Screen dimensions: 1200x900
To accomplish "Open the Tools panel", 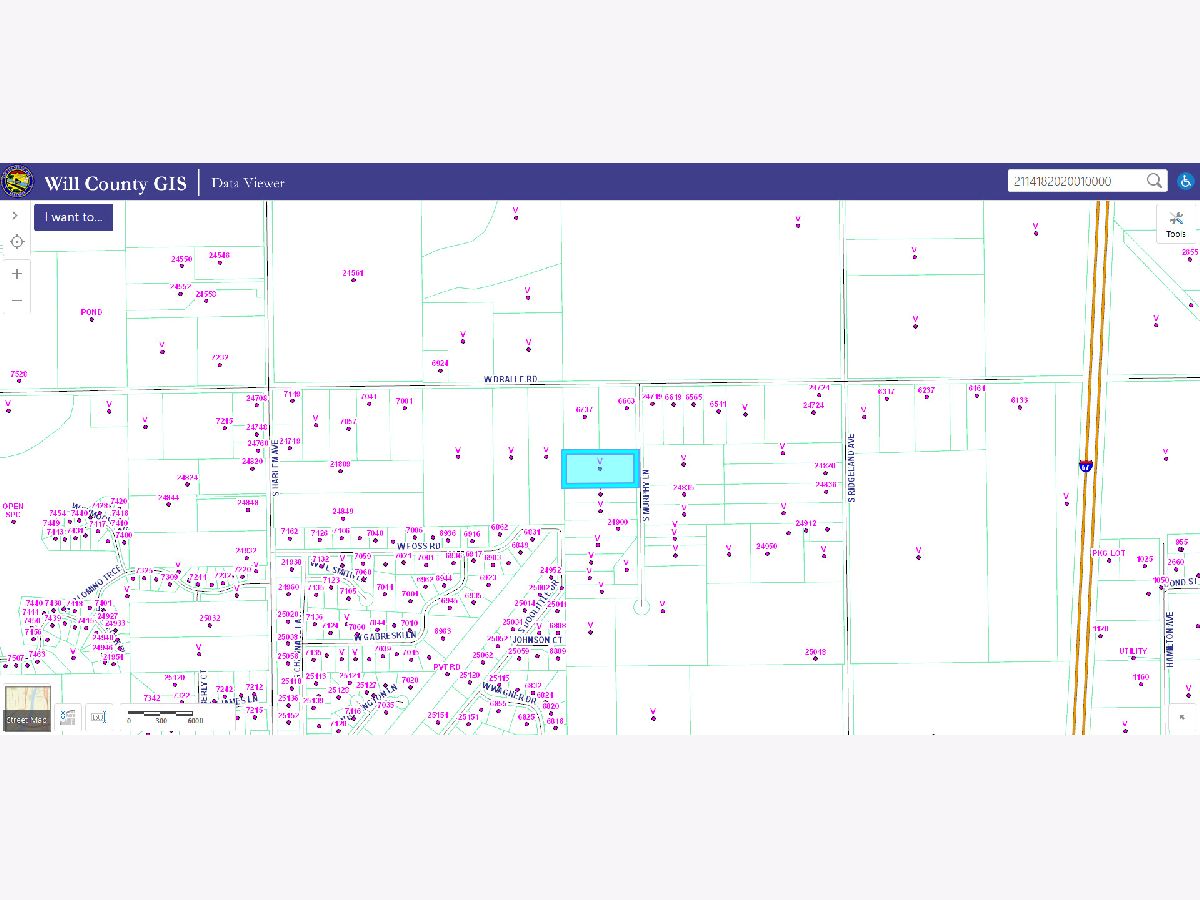I will [x=1176, y=224].
